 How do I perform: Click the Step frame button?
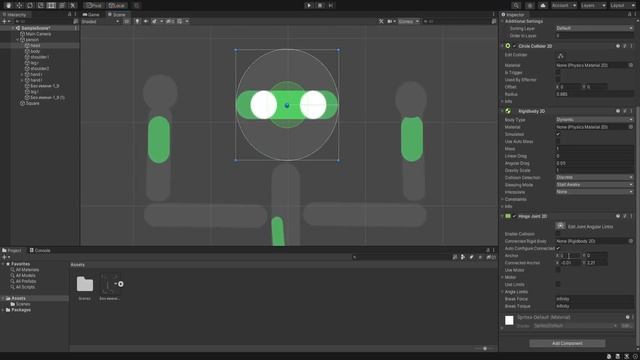pyautogui.click(x=331, y=5)
